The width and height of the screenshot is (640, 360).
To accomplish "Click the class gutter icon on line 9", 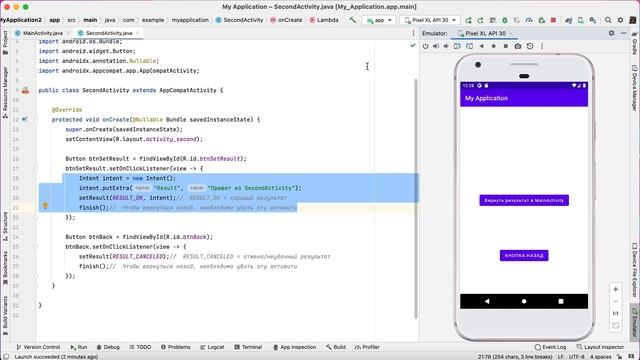I will coord(25,90).
